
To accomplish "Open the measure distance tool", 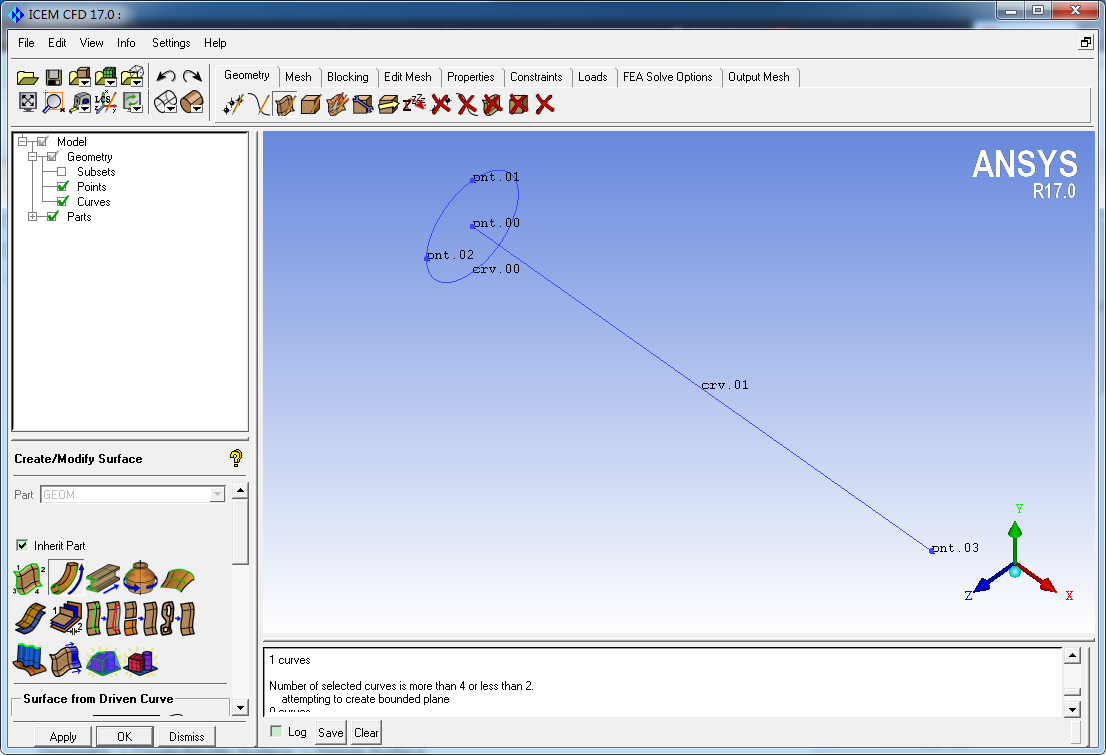I will (82, 102).
